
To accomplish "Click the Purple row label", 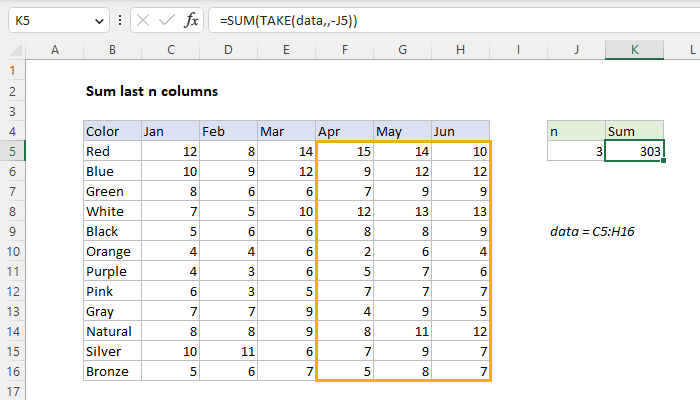I will [x=112, y=271].
